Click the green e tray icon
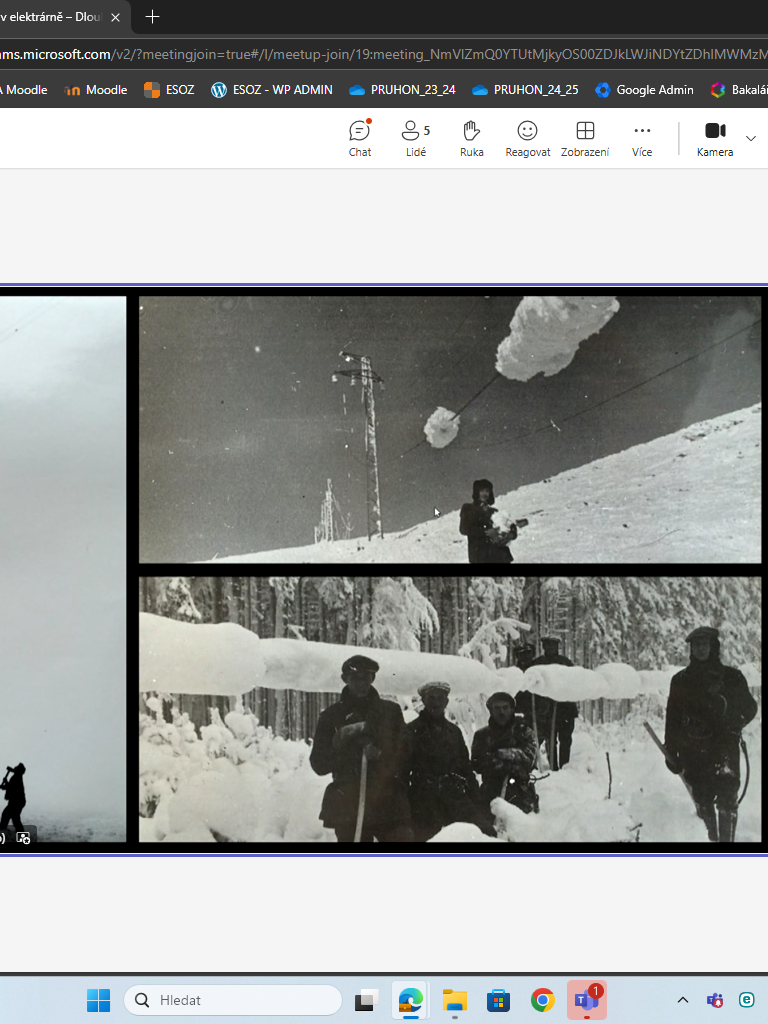The image size is (768, 1024). pos(746,1000)
